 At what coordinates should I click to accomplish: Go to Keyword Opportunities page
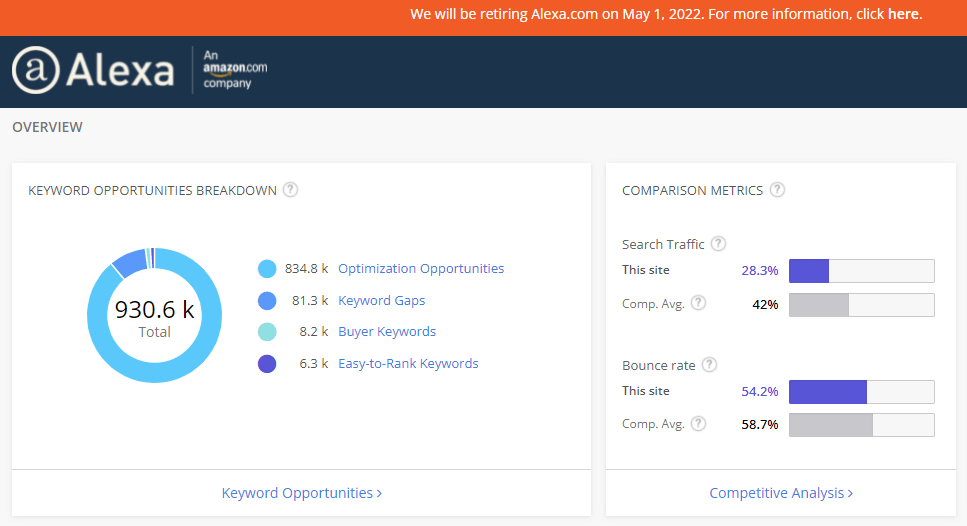302,493
